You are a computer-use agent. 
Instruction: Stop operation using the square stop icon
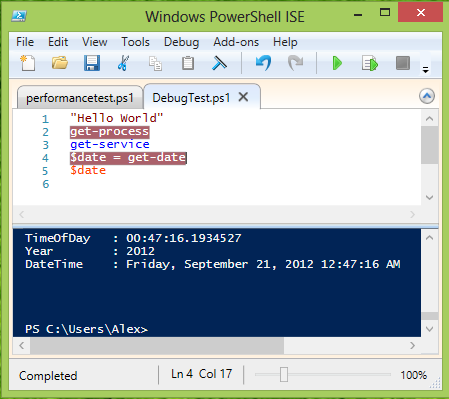(x=403, y=63)
